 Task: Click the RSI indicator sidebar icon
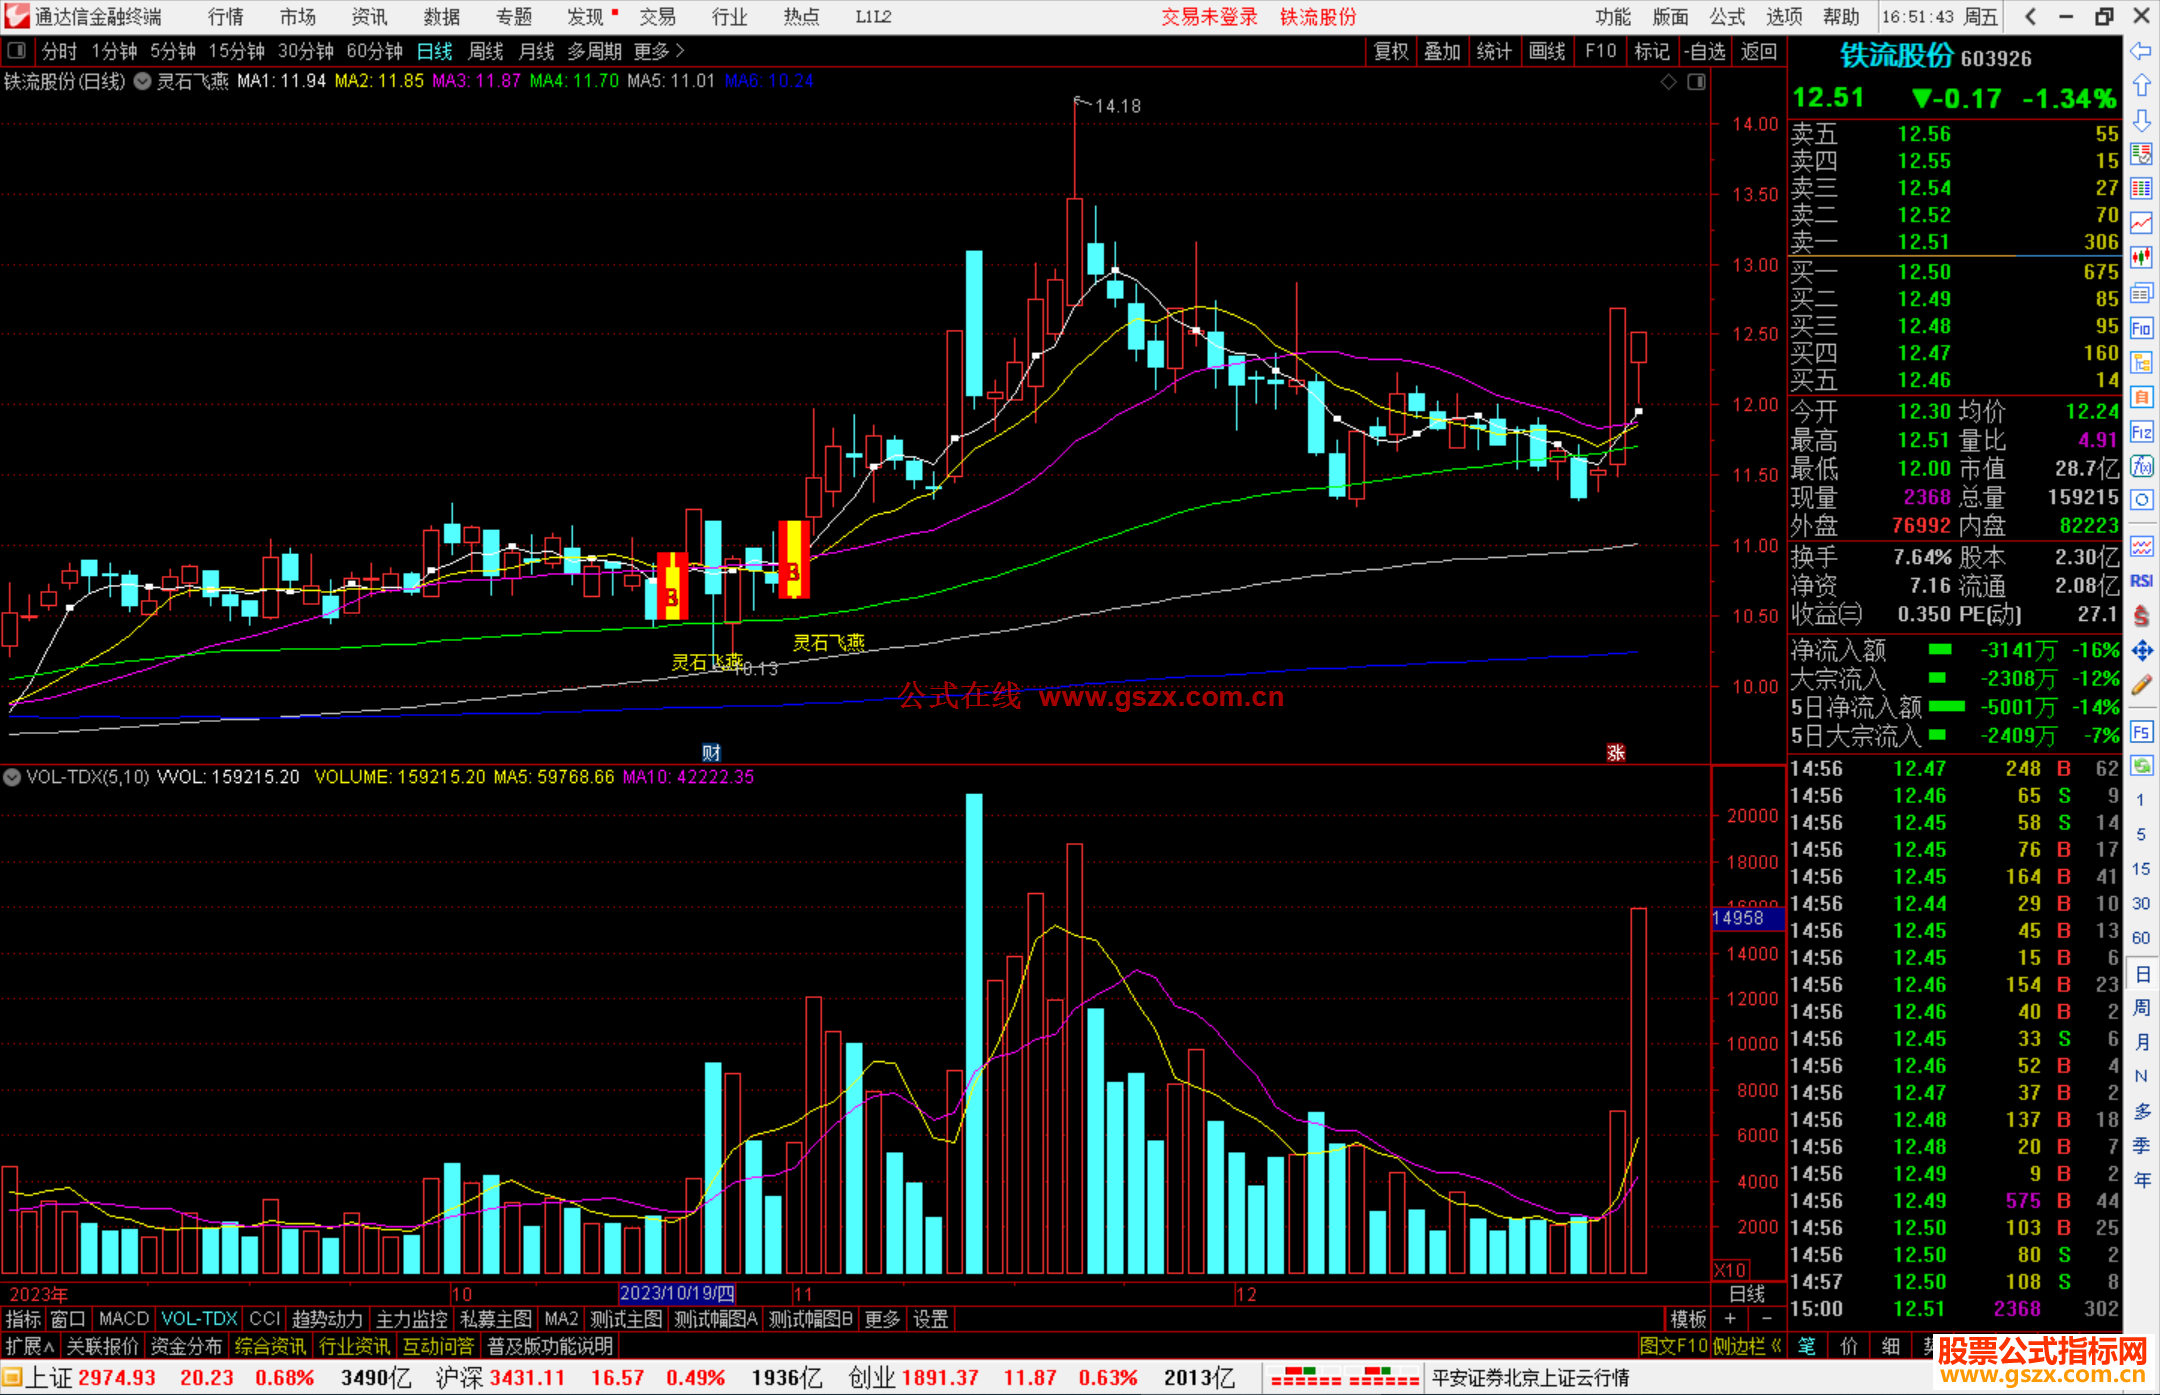2141,581
